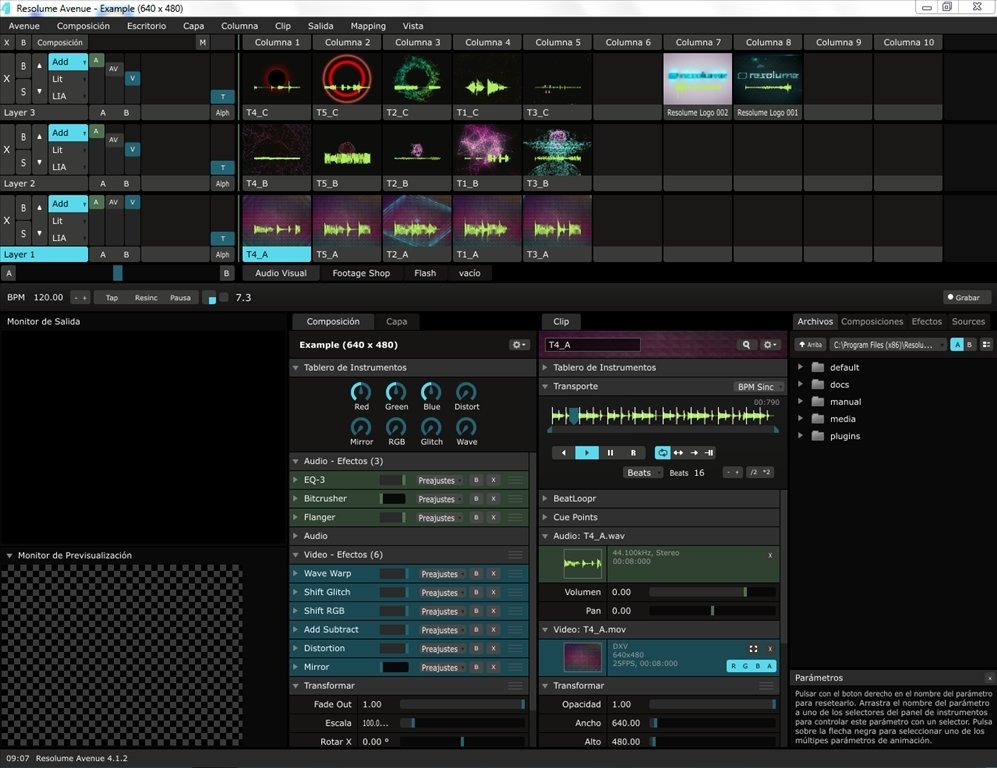This screenshot has width=997, height=768.
Task: Click the Green dashboard knob
Action: pos(396,392)
